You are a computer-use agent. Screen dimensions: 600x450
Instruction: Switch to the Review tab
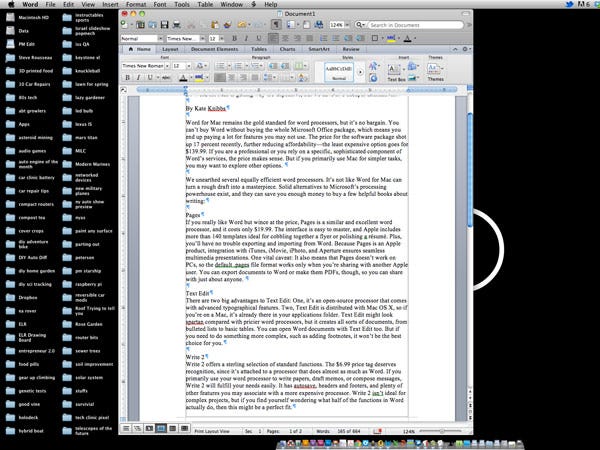[x=351, y=49]
